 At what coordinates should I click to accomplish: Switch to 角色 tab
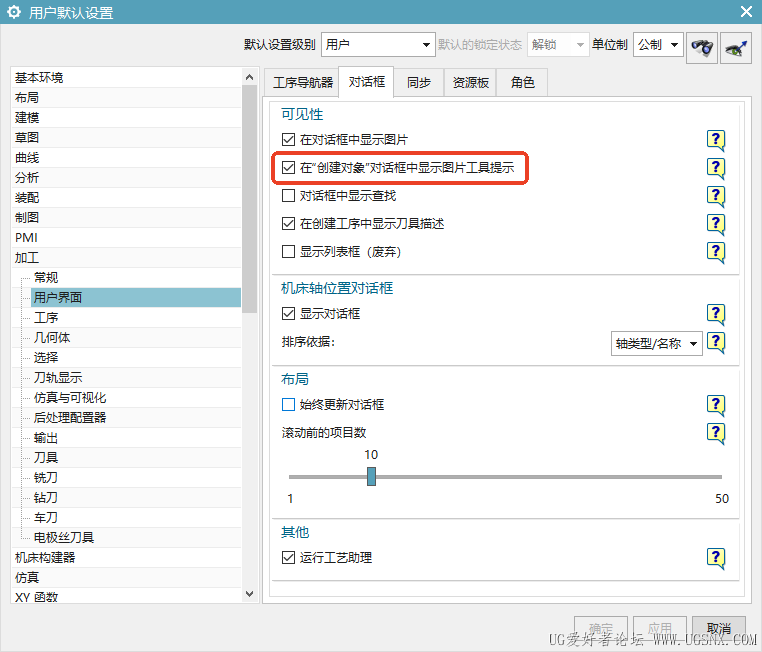click(522, 83)
